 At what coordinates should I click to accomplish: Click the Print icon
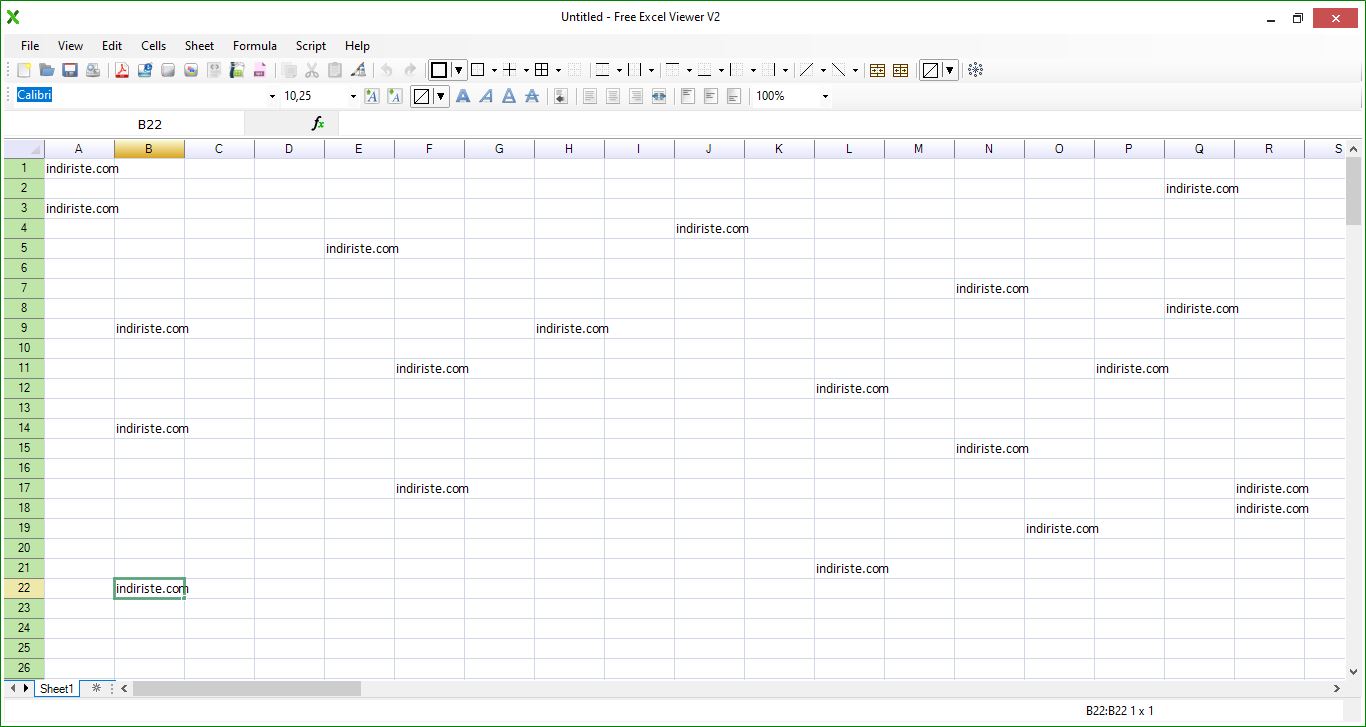[x=93, y=70]
